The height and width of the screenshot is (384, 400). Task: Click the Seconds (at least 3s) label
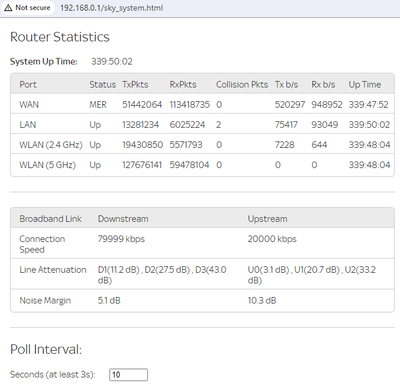pyautogui.click(x=53, y=375)
